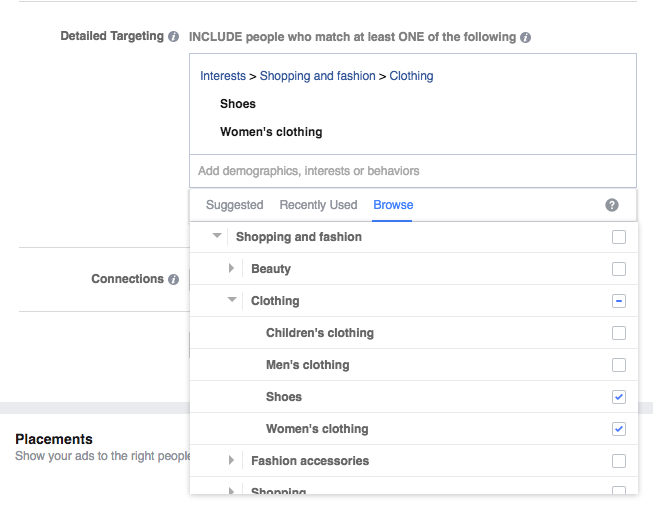Select the Shoes selected interest entry
The height and width of the screenshot is (506, 653).
238,104
